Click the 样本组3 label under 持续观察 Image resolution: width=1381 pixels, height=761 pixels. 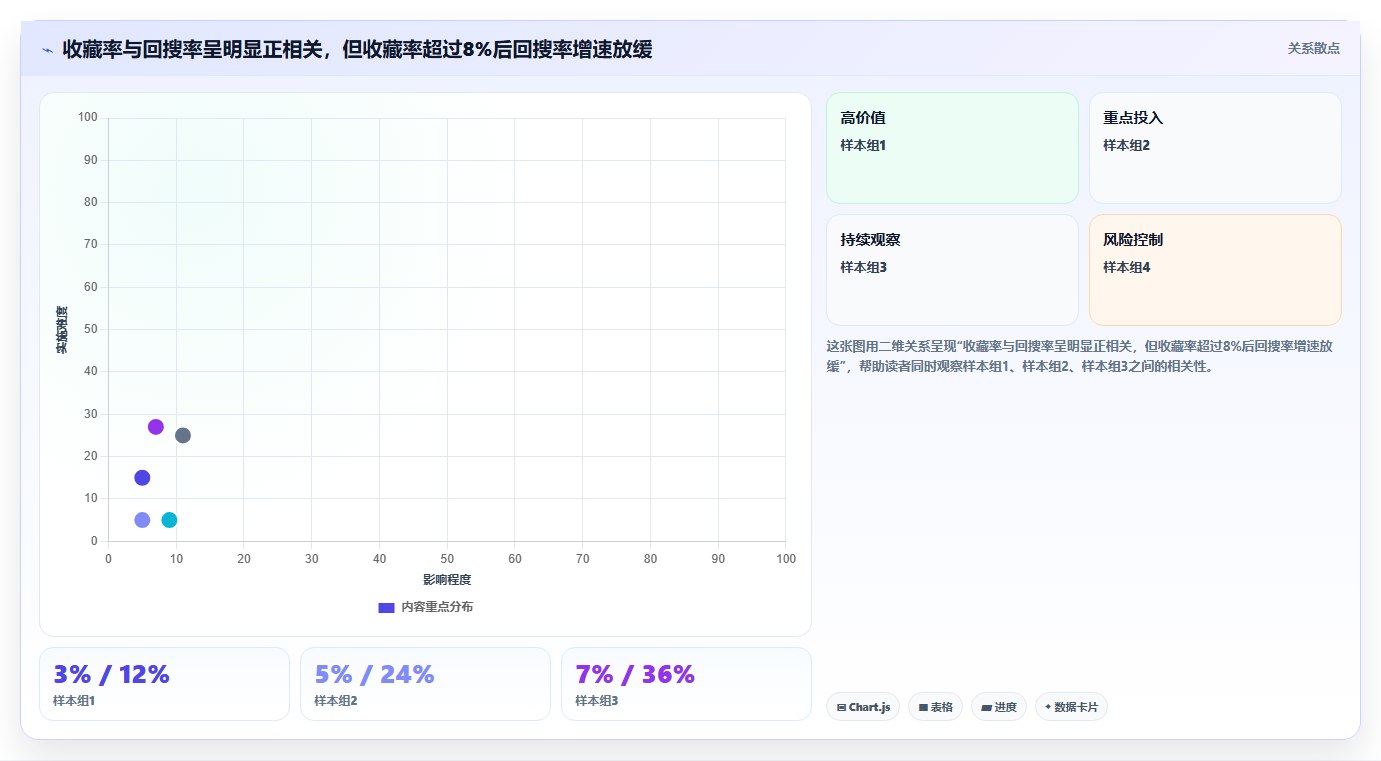click(x=863, y=267)
